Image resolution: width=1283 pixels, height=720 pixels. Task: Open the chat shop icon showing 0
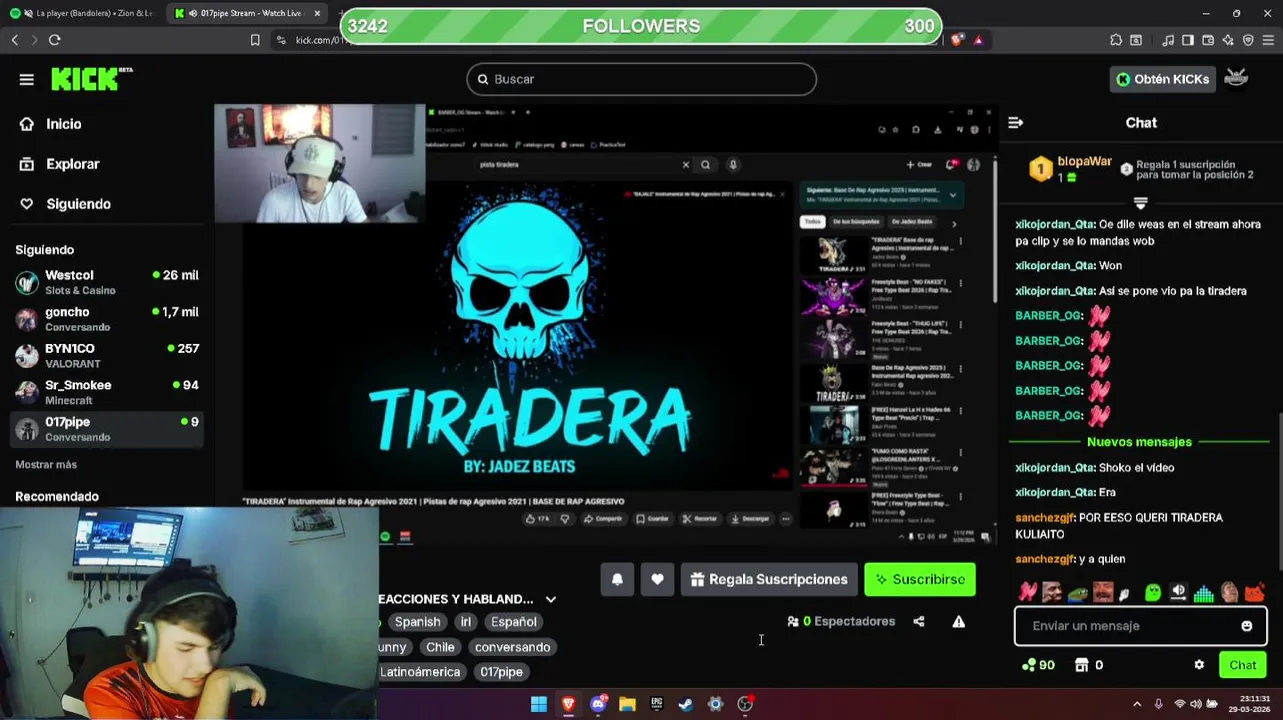tap(1089, 665)
